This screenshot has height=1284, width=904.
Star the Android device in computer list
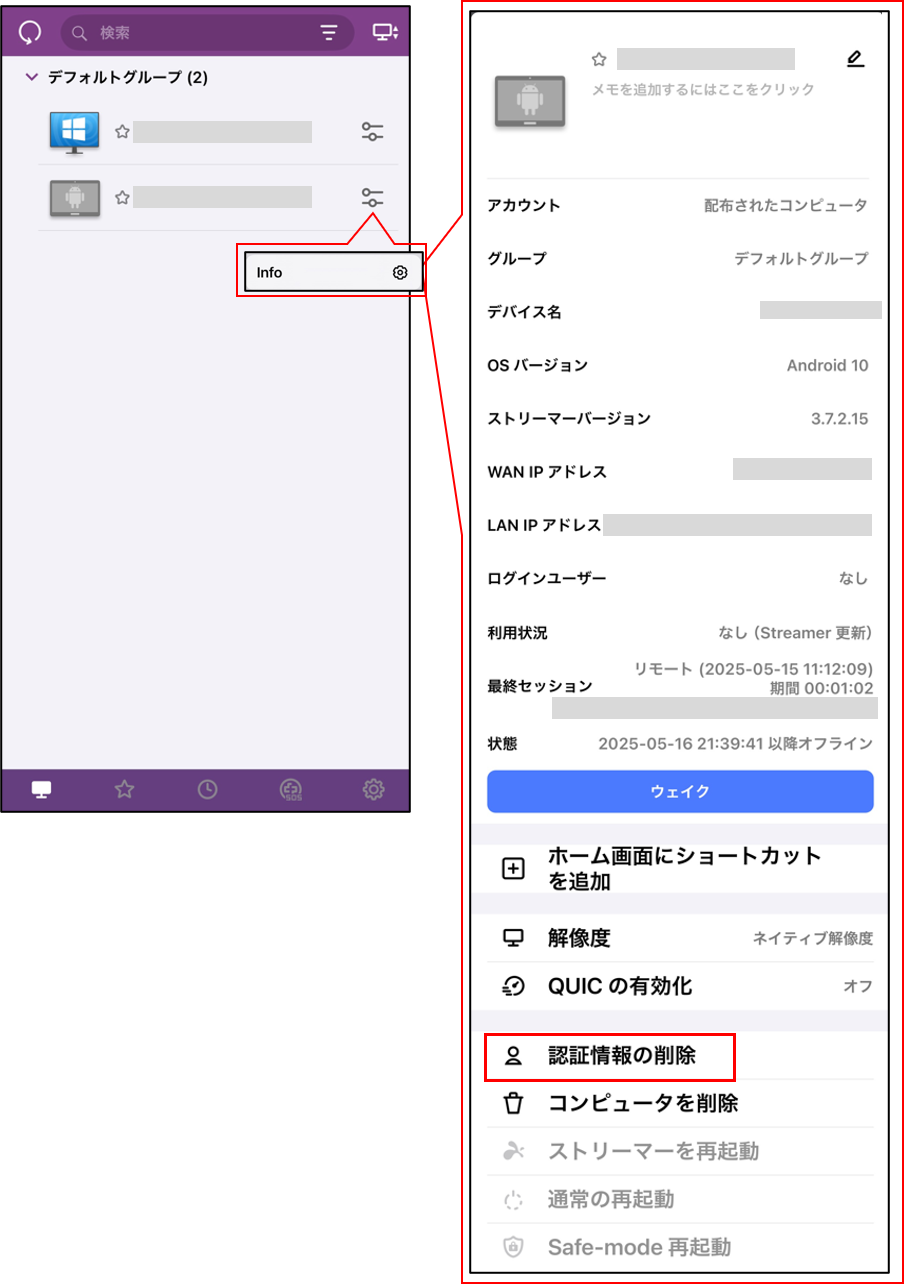pos(122,197)
